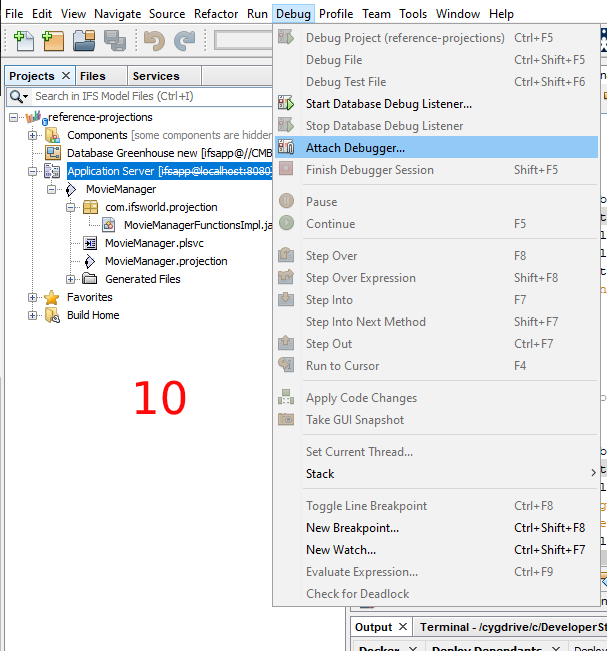Switch to the Files tab

click(92, 76)
